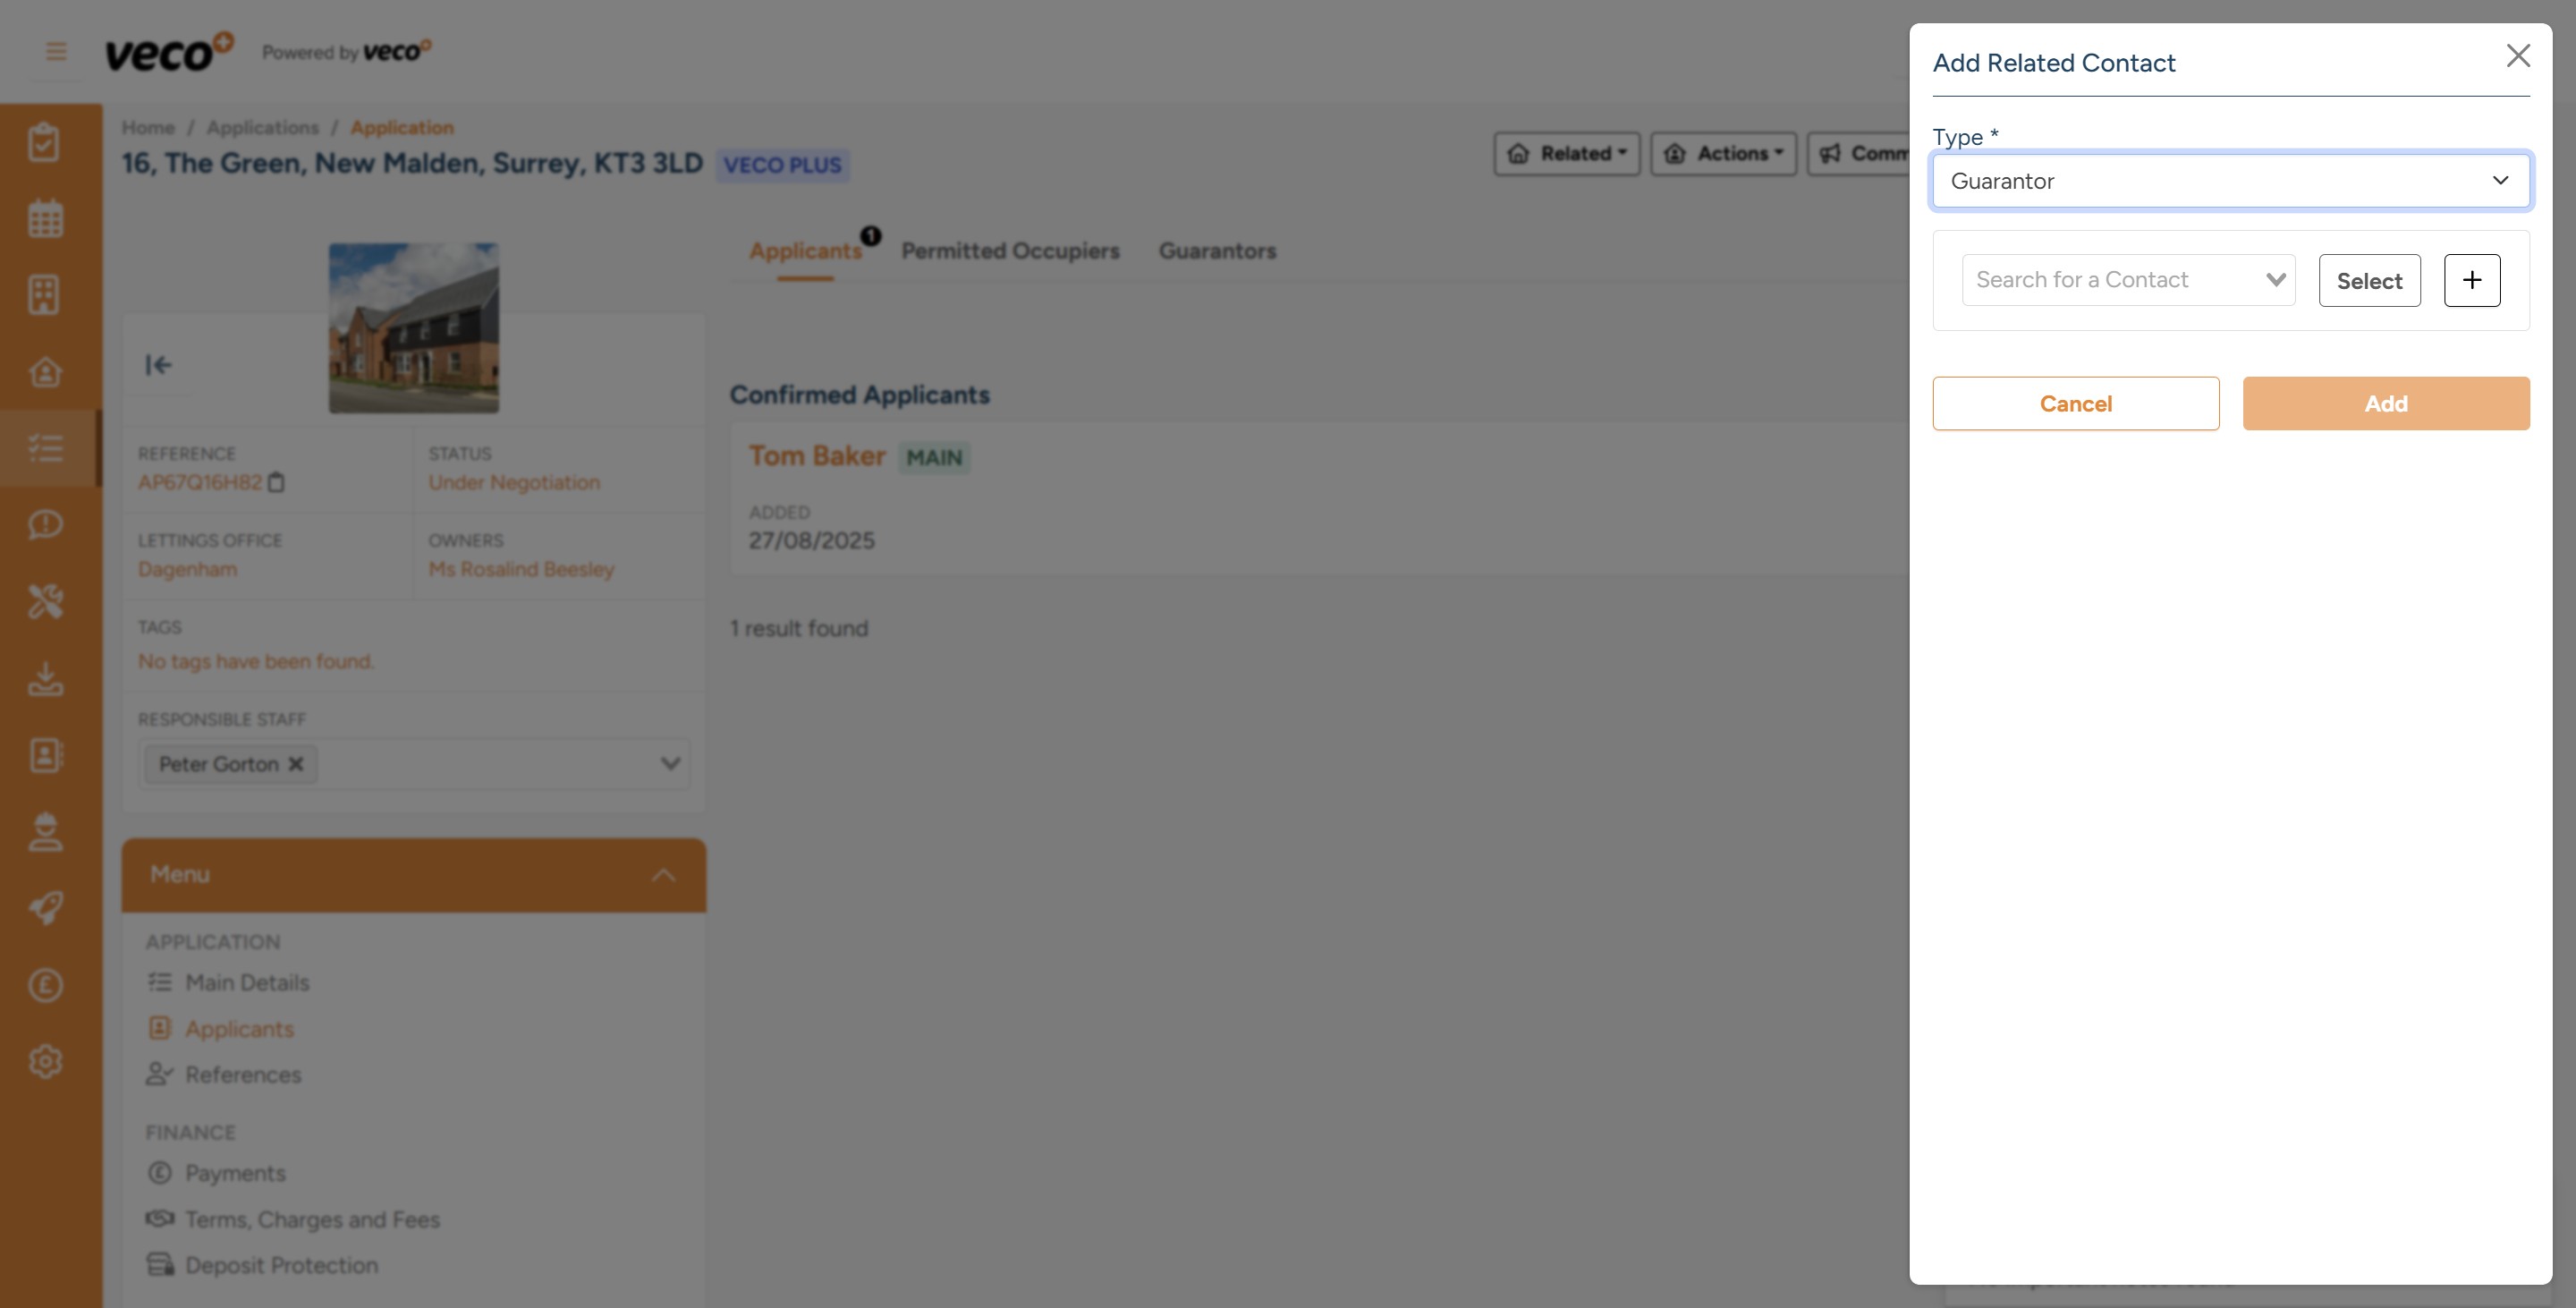Open the Search for a Contact dropdown
2576x1308 pixels.
pos(2128,280)
